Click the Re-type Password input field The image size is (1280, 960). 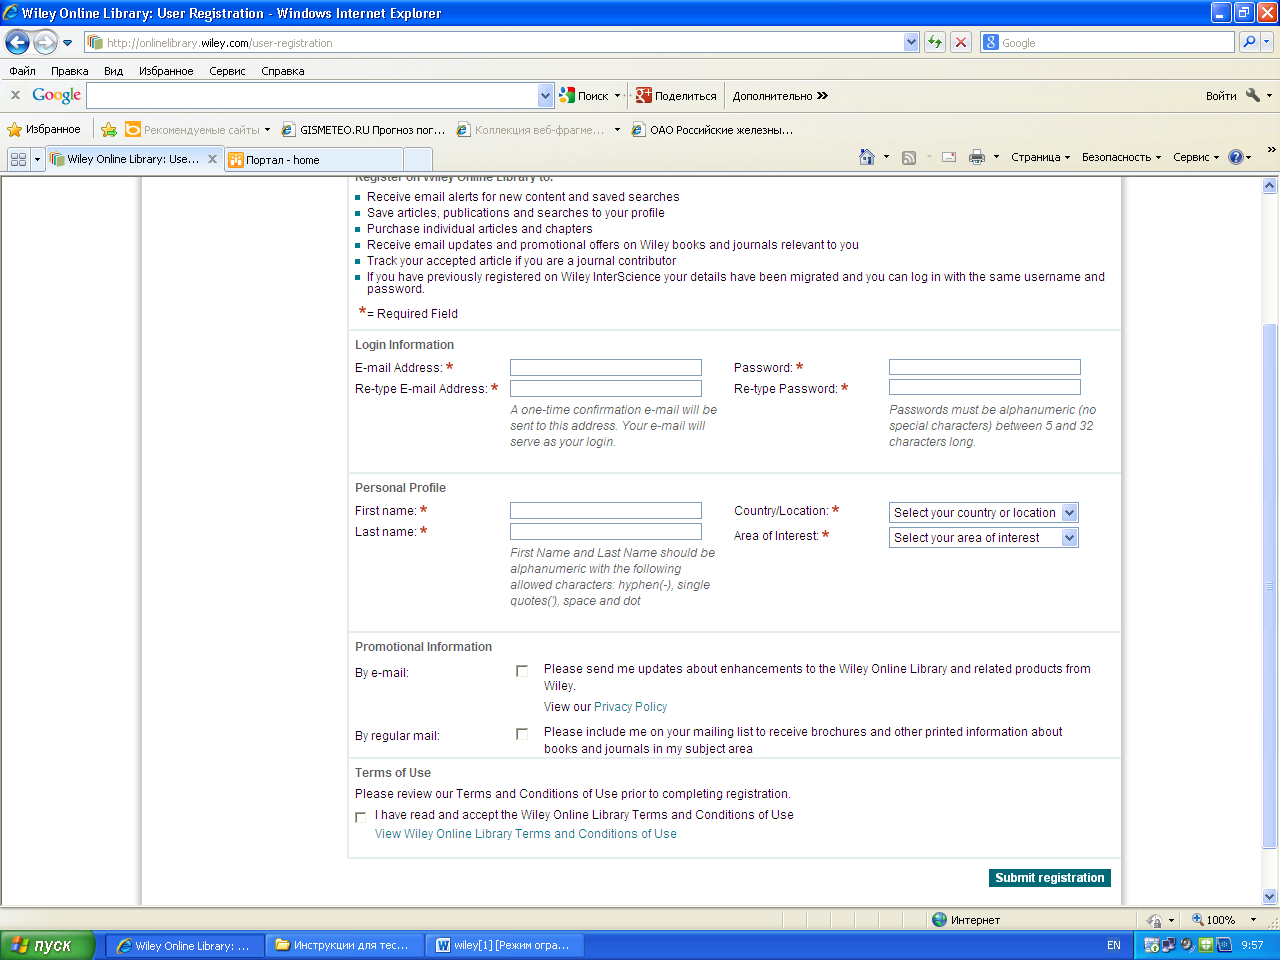(985, 387)
